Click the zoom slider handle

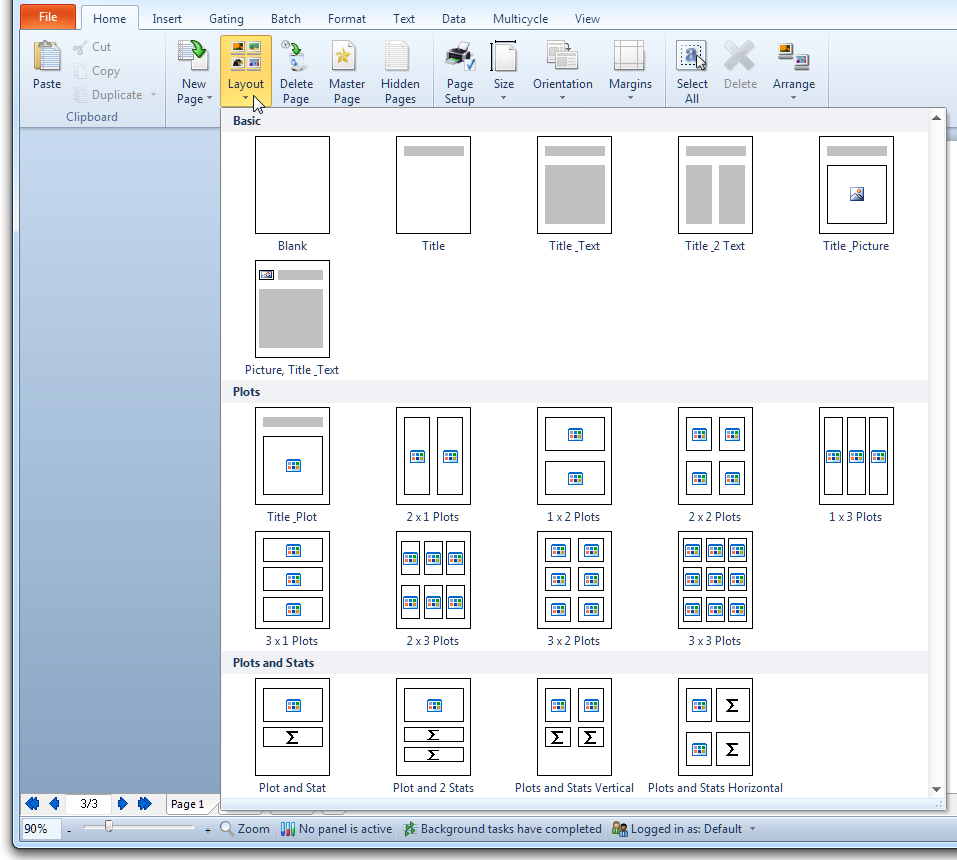tap(108, 827)
